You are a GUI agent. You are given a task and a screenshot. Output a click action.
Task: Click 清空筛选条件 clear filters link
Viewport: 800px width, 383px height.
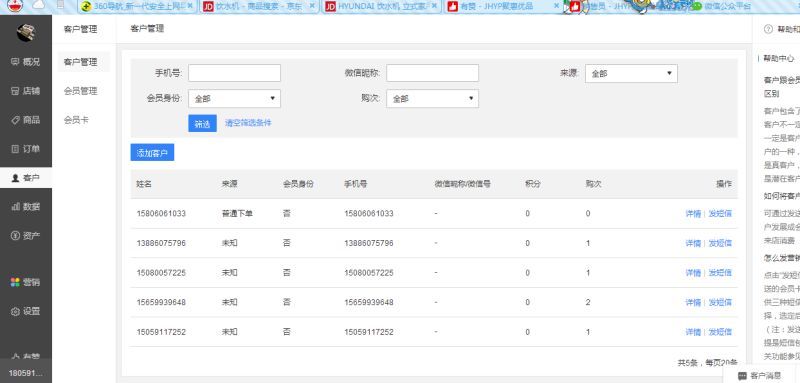click(248, 123)
